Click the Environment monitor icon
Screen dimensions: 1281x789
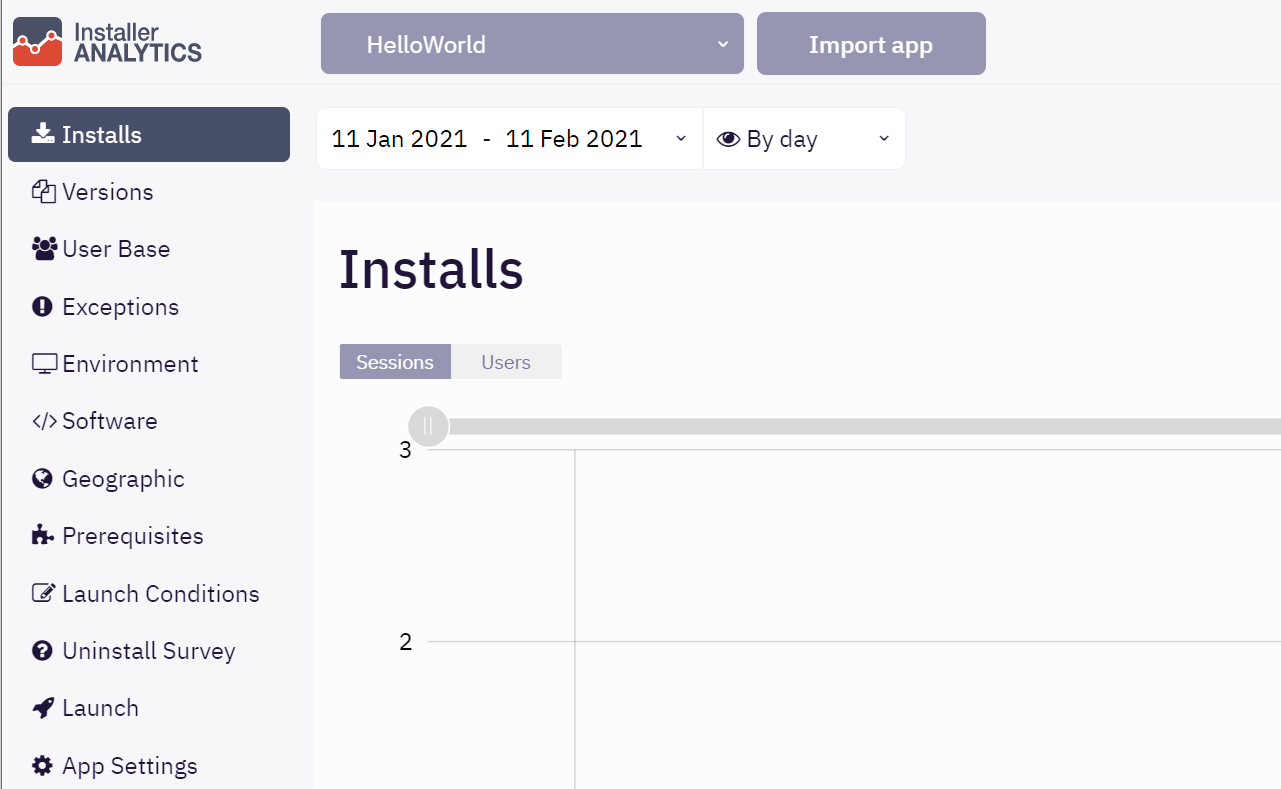click(x=44, y=364)
